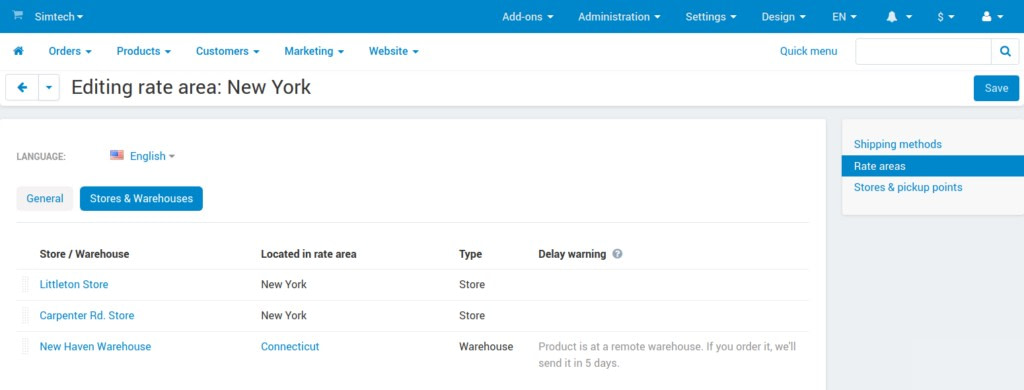Viewport: 1024px width, 390px height.
Task: Expand the Settings menu
Action: click(x=711, y=17)
